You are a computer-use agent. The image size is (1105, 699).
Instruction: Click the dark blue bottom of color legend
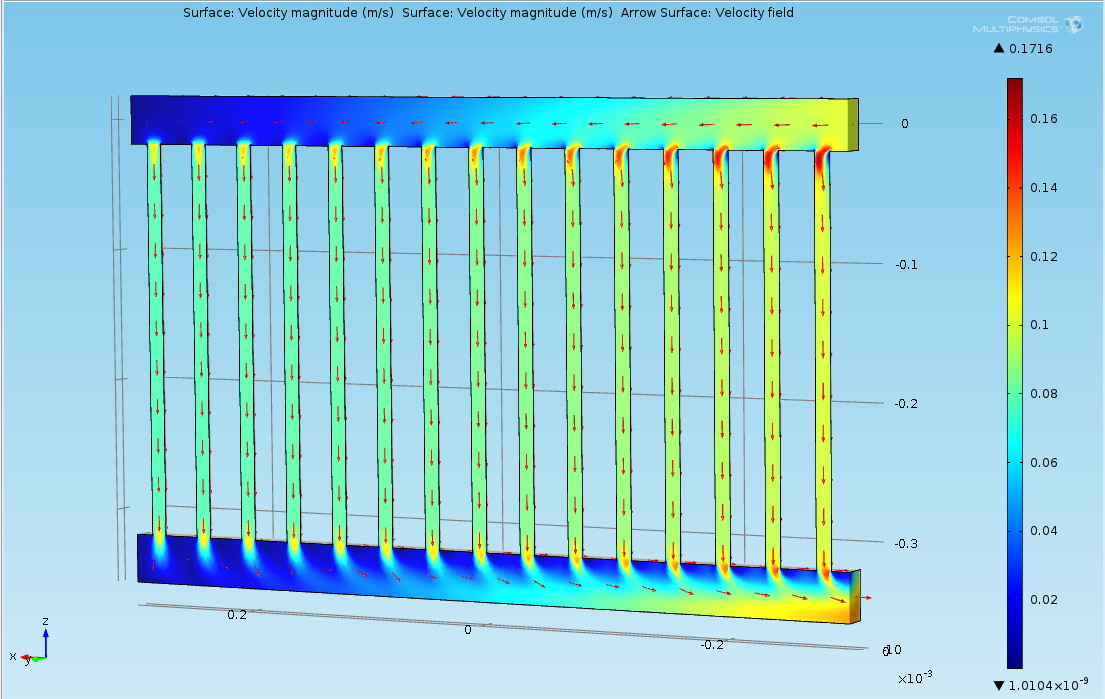click(1014, 660)
